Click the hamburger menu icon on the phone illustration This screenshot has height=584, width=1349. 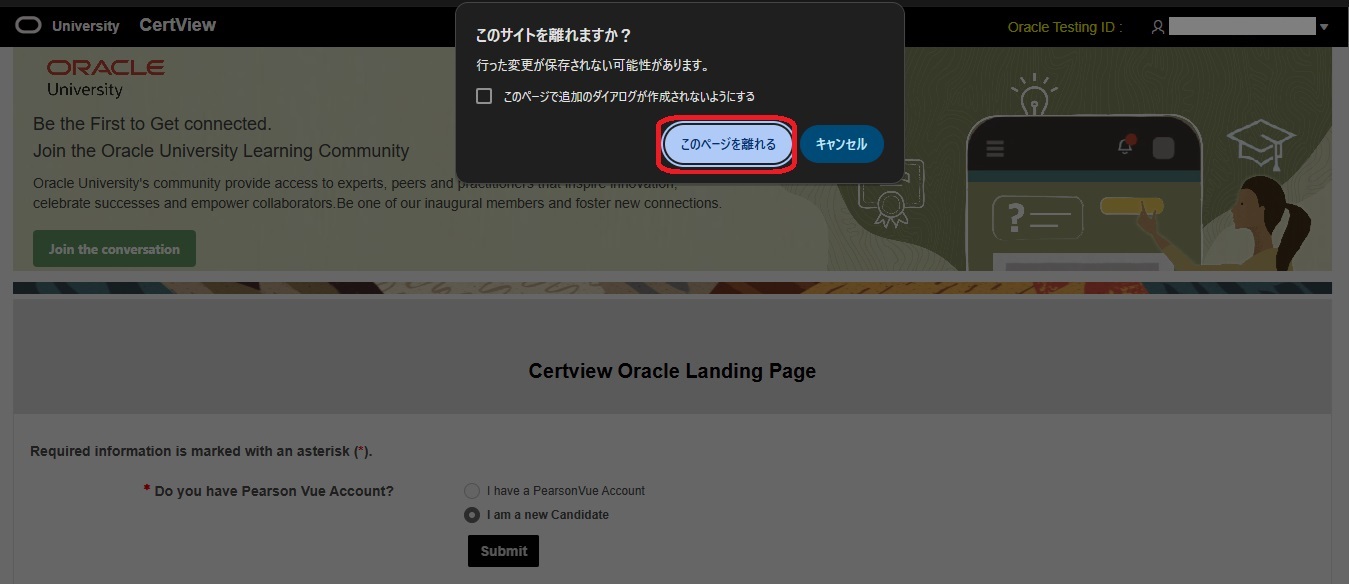click(x=995, y=147)
